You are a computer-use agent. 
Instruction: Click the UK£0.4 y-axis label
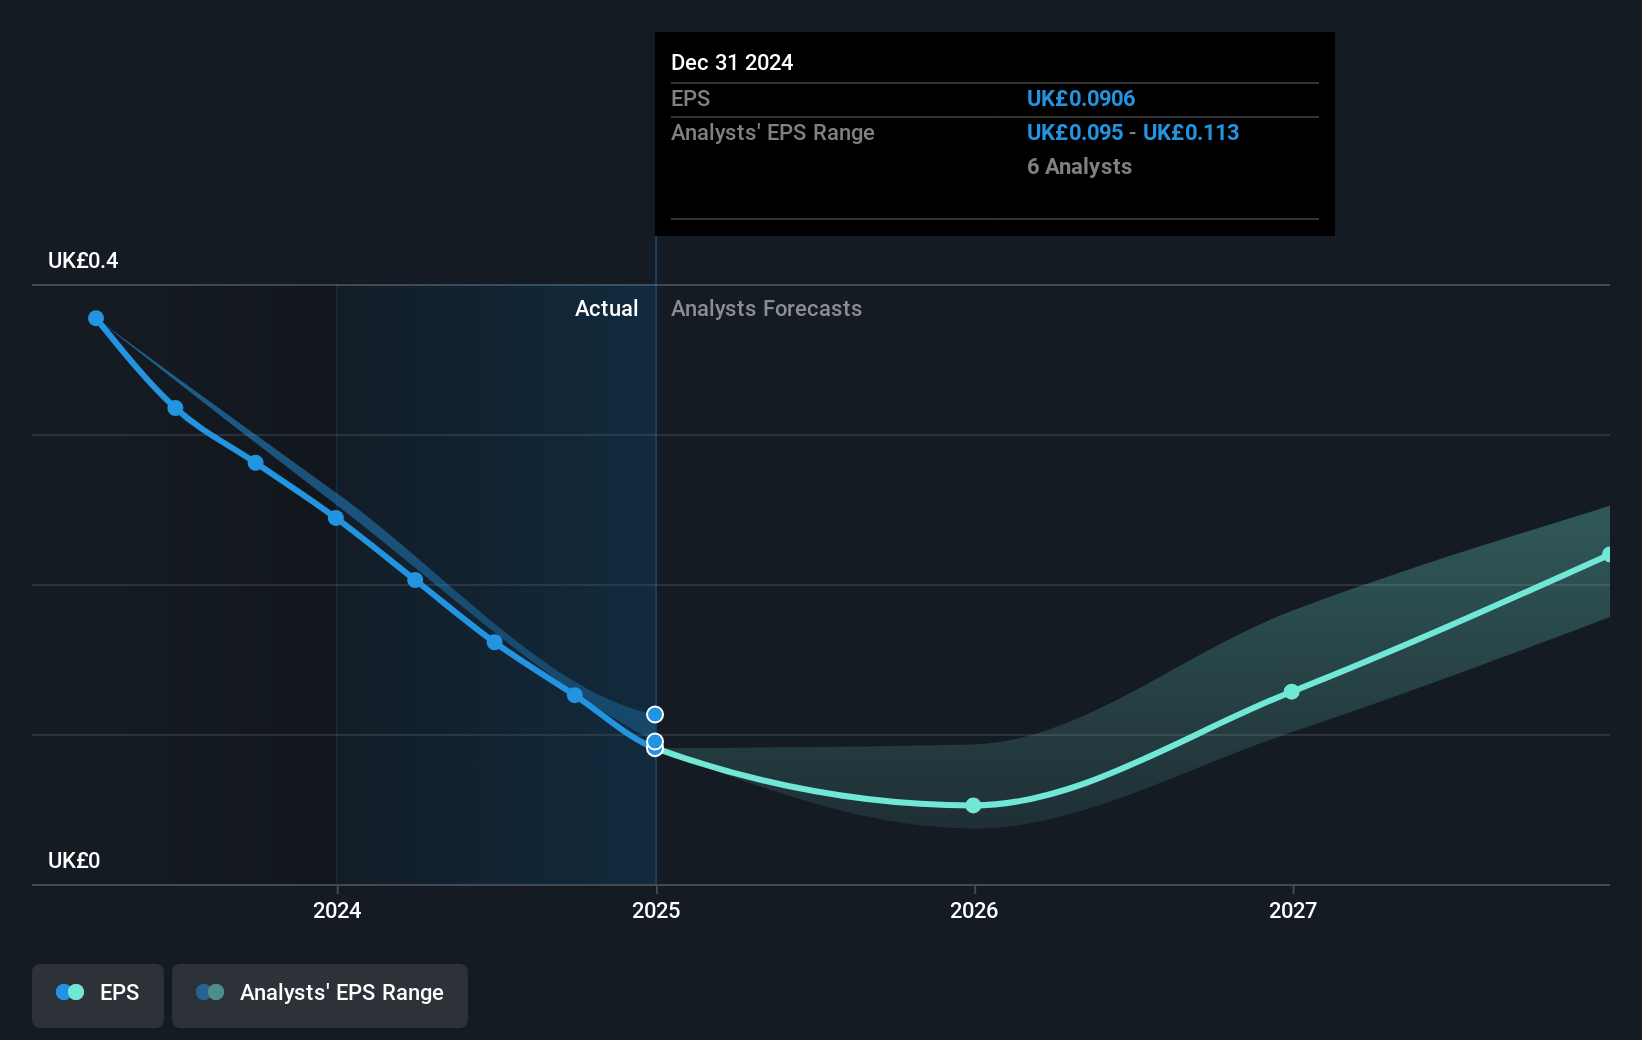pyautogui.click(x=83, y=261)
